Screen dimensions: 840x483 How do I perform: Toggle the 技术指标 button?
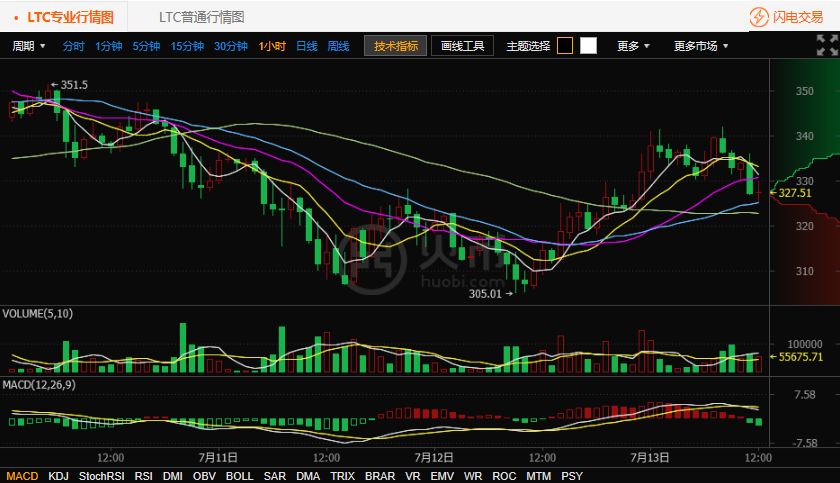(395, 46)
